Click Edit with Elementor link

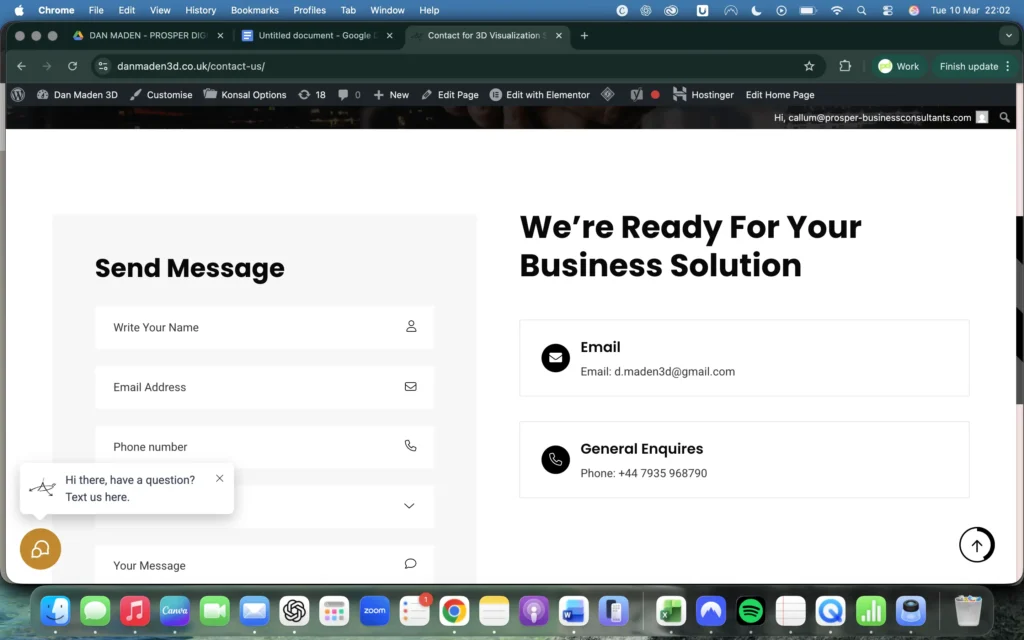pyautogui.click(x=540, y=95)
